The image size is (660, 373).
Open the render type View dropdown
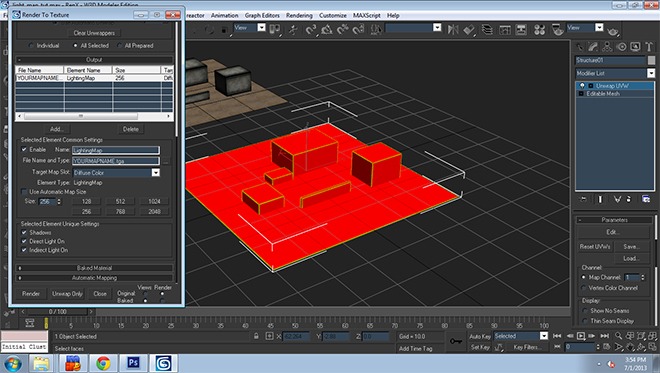[x=599, y=28]
